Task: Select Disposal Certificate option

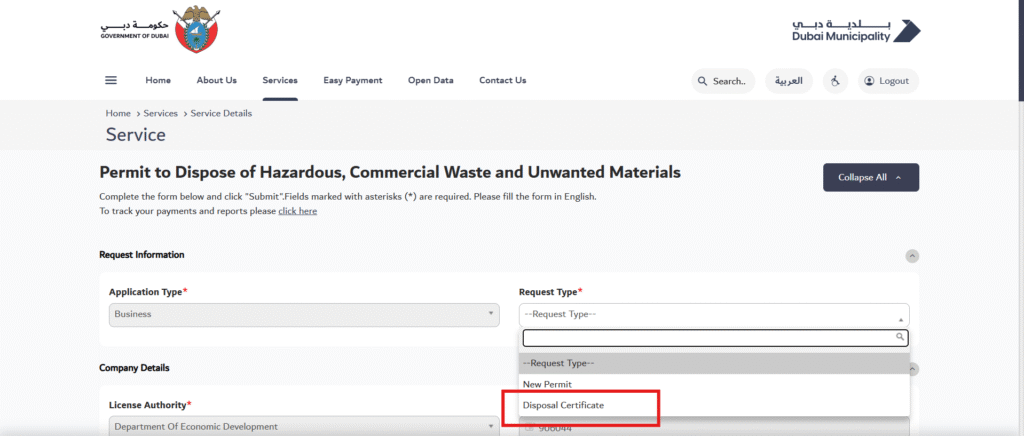Action: coord(563,405)
